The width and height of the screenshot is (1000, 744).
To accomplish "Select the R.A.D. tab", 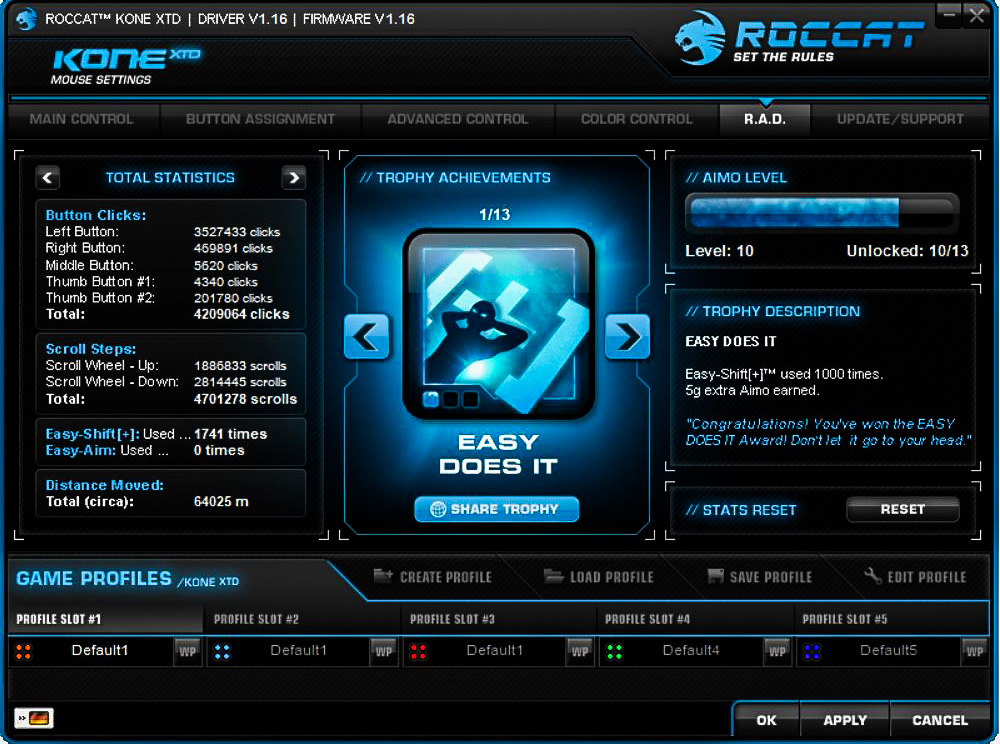I will click(x=765, y=119).
